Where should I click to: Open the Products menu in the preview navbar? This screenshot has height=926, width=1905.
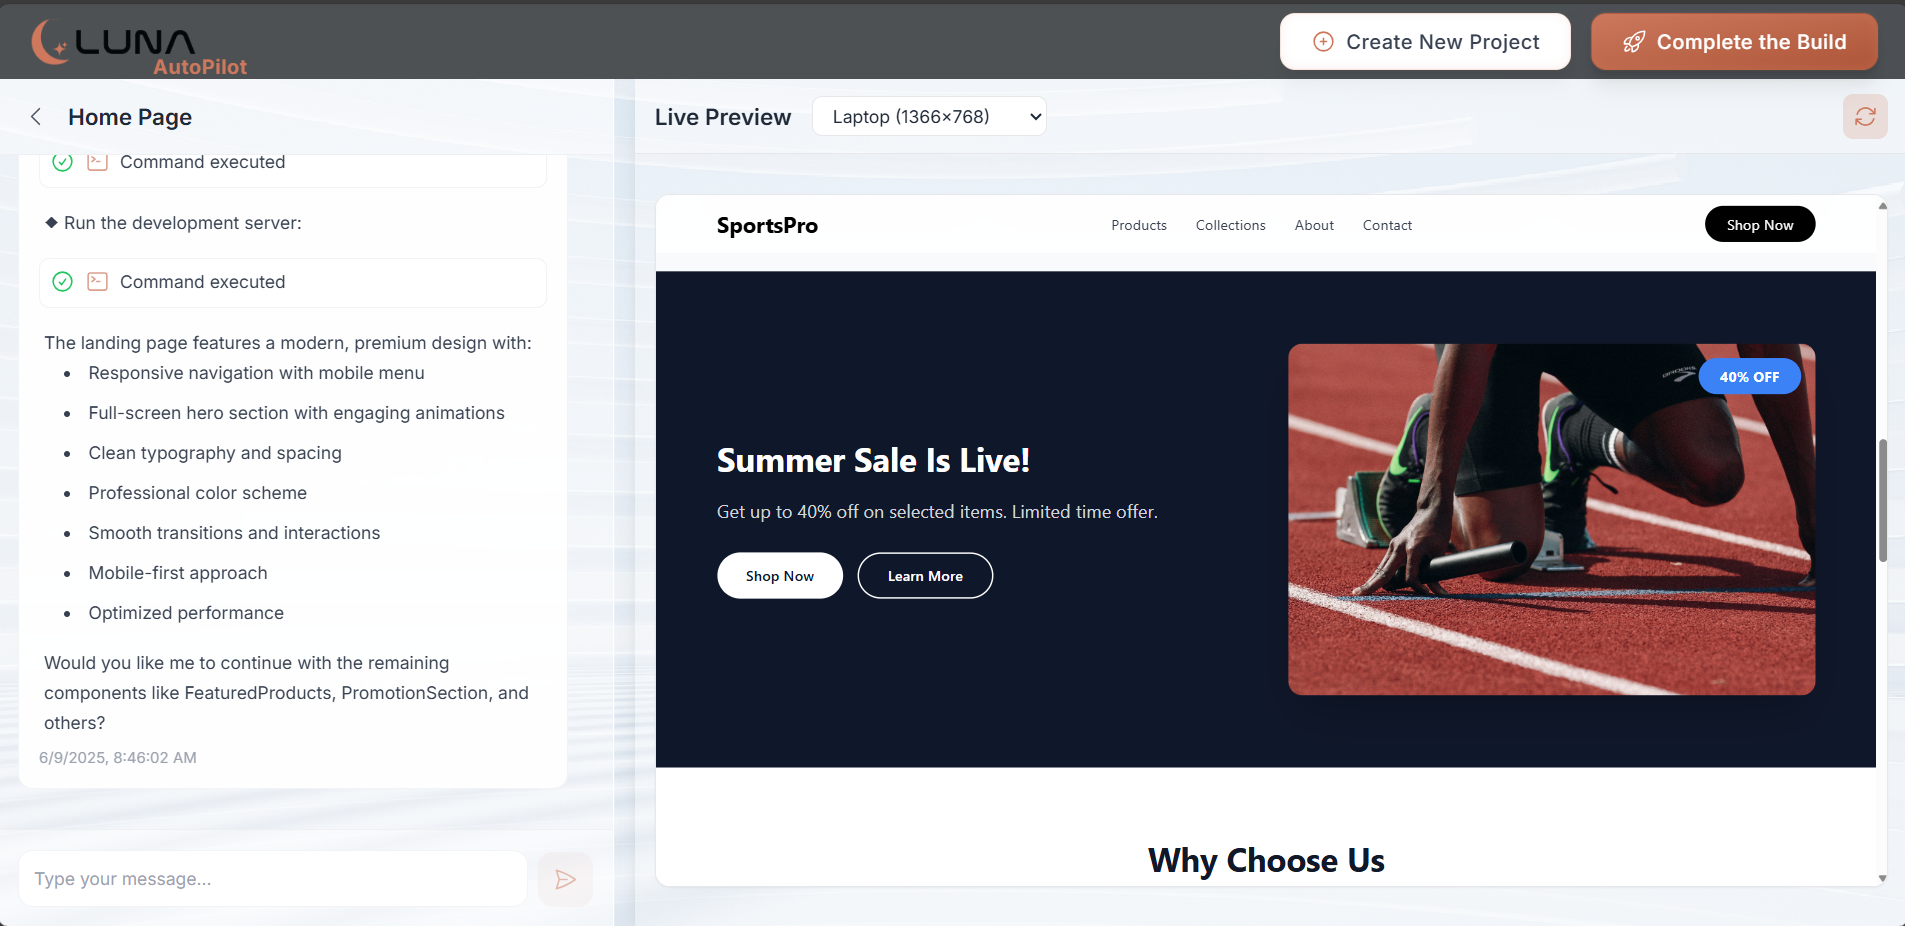1139,226
